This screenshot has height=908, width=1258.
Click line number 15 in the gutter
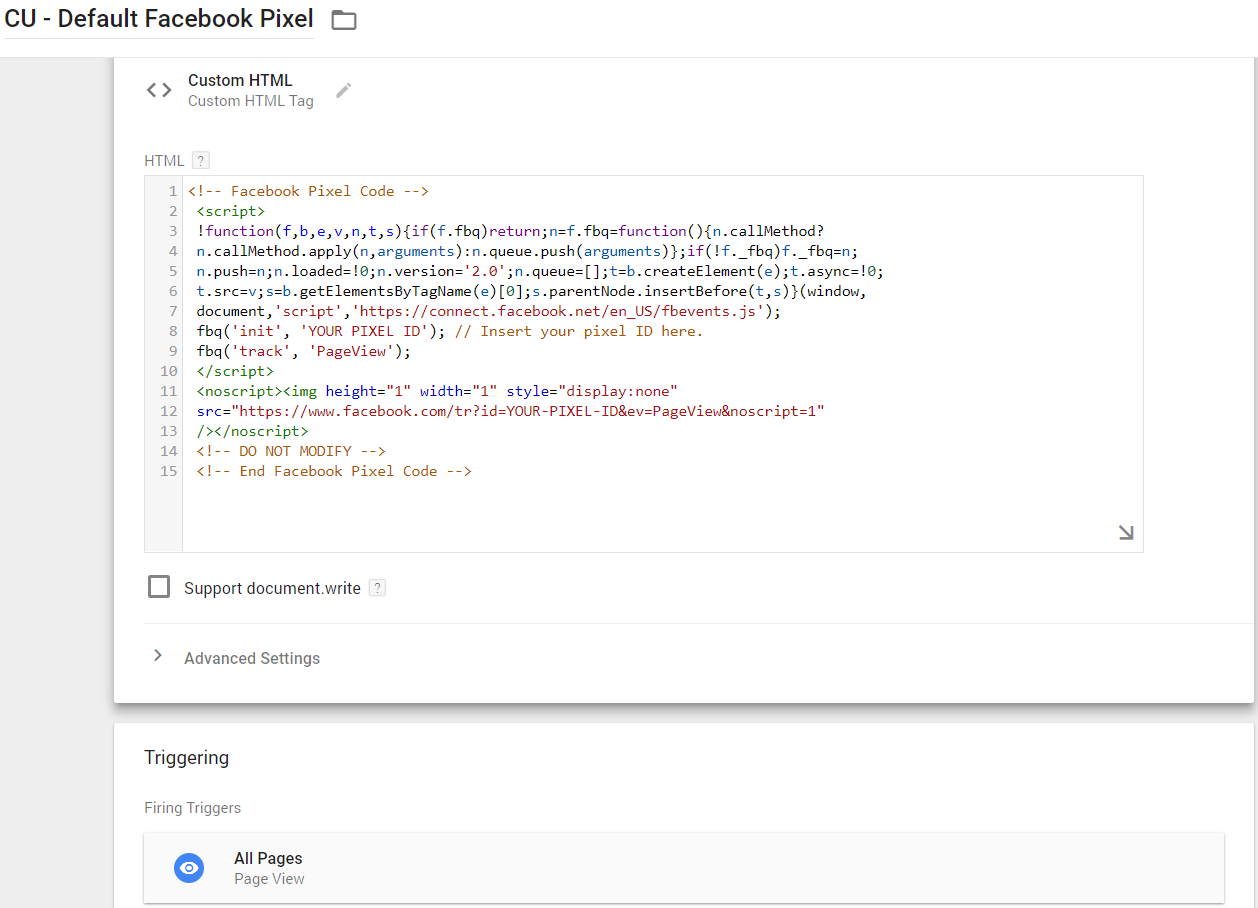click(x=169, y=471)
